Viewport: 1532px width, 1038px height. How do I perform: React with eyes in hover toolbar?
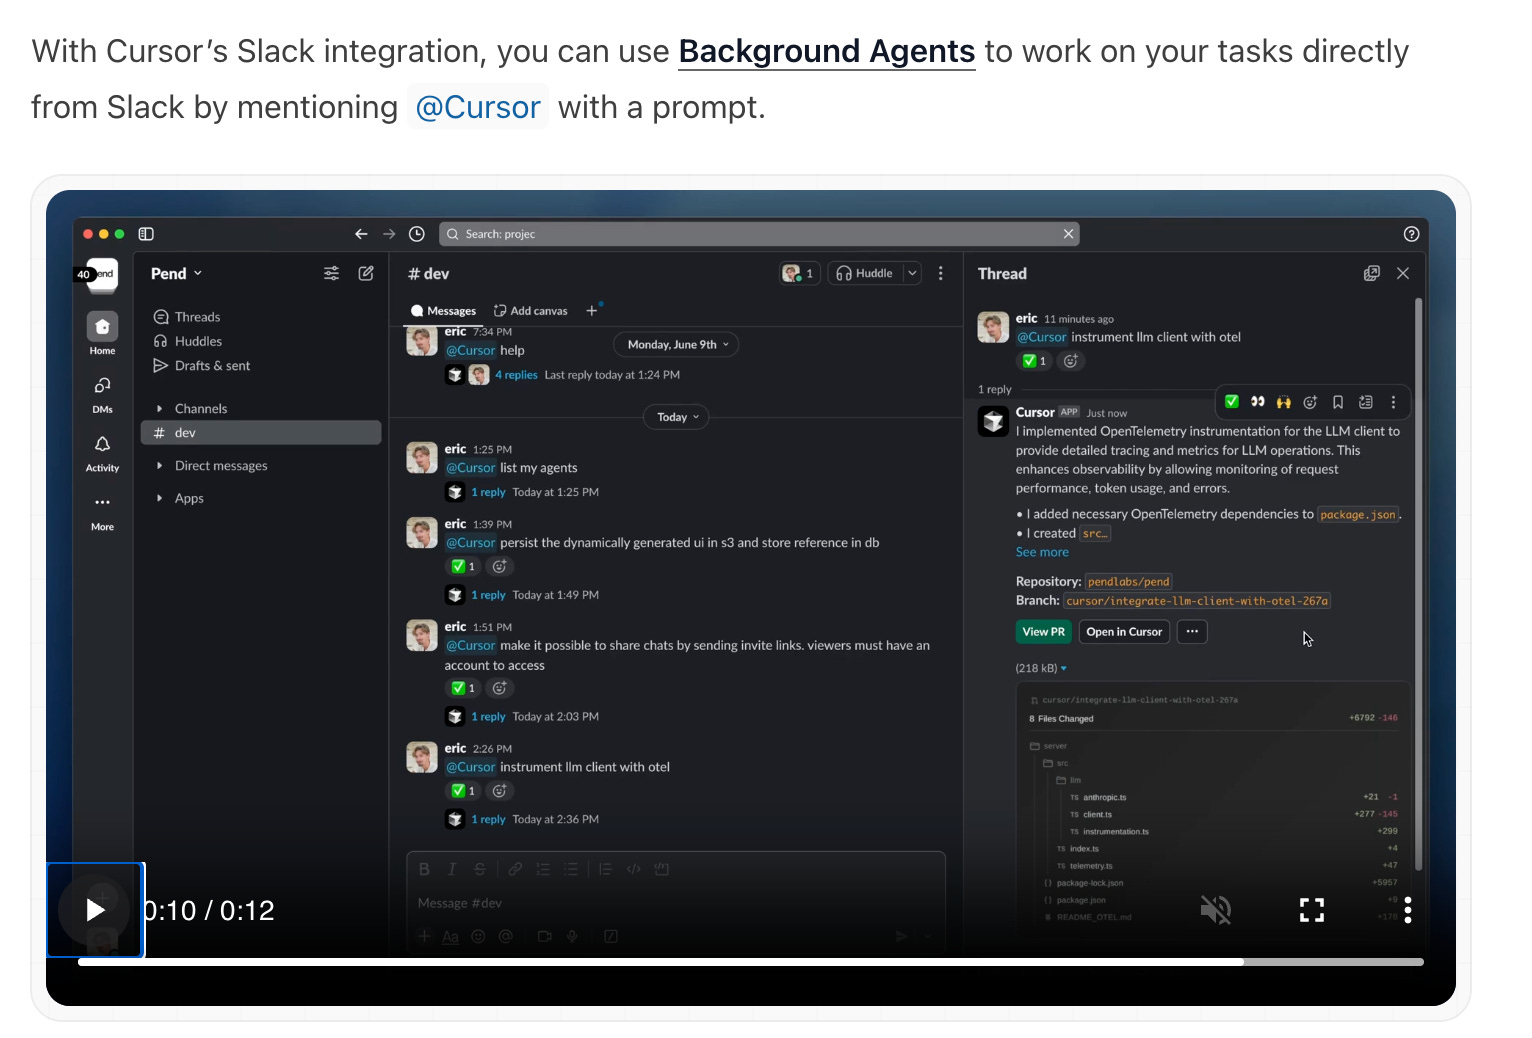click(1258, 402)
